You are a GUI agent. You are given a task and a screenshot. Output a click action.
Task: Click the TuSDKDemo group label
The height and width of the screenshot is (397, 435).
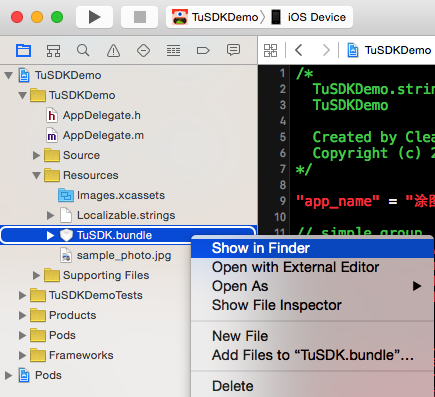(x=82, y=95)
